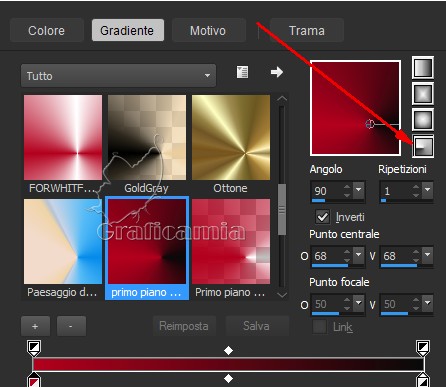Open the Tutto category dropdown
This screenshot has width=446, height=387.
click(118, 76)
